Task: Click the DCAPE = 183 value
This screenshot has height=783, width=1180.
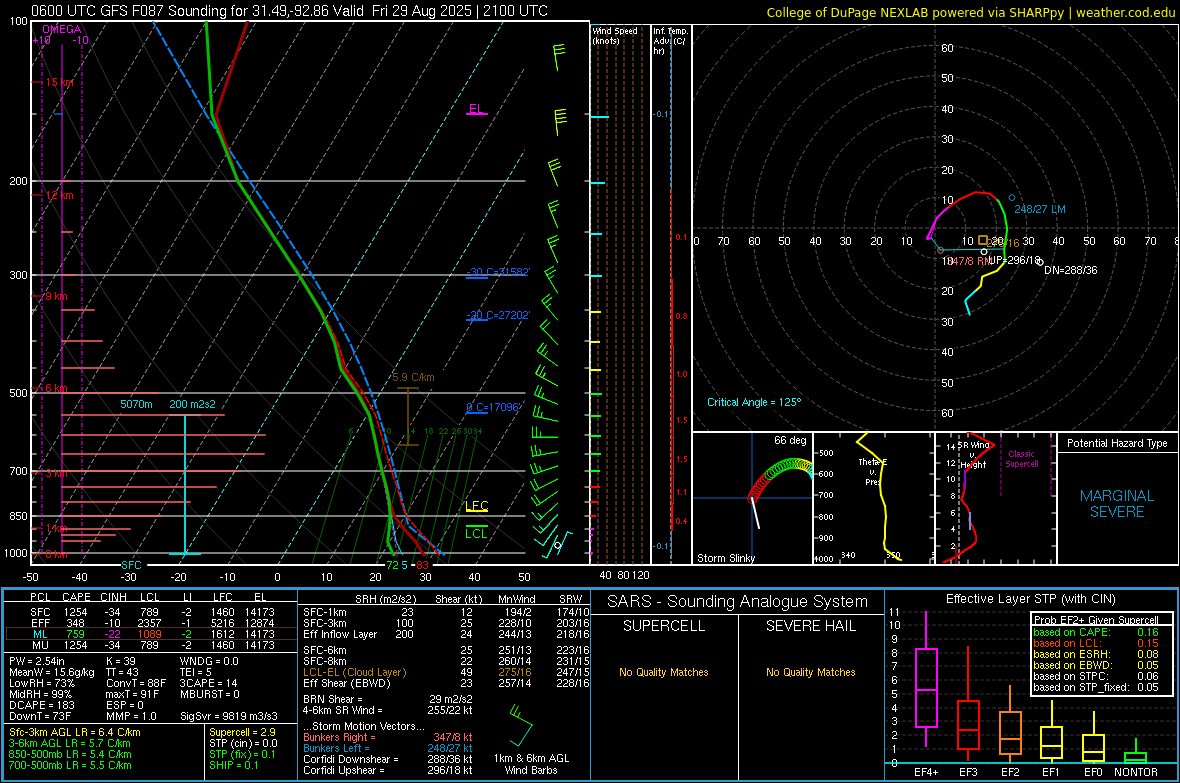Action: pyautogui.click(x=42, y=705)
